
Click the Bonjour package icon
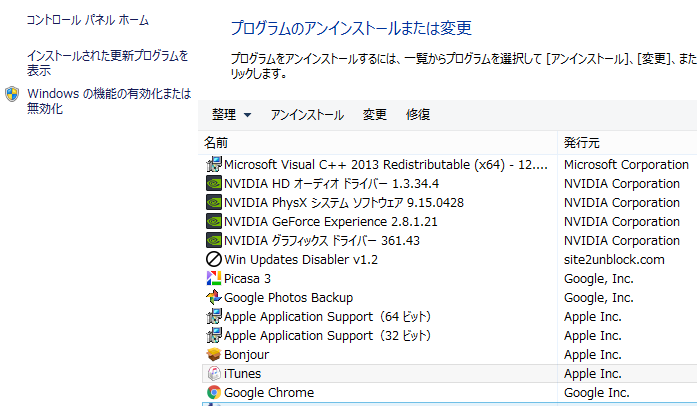tap(214, 354)
